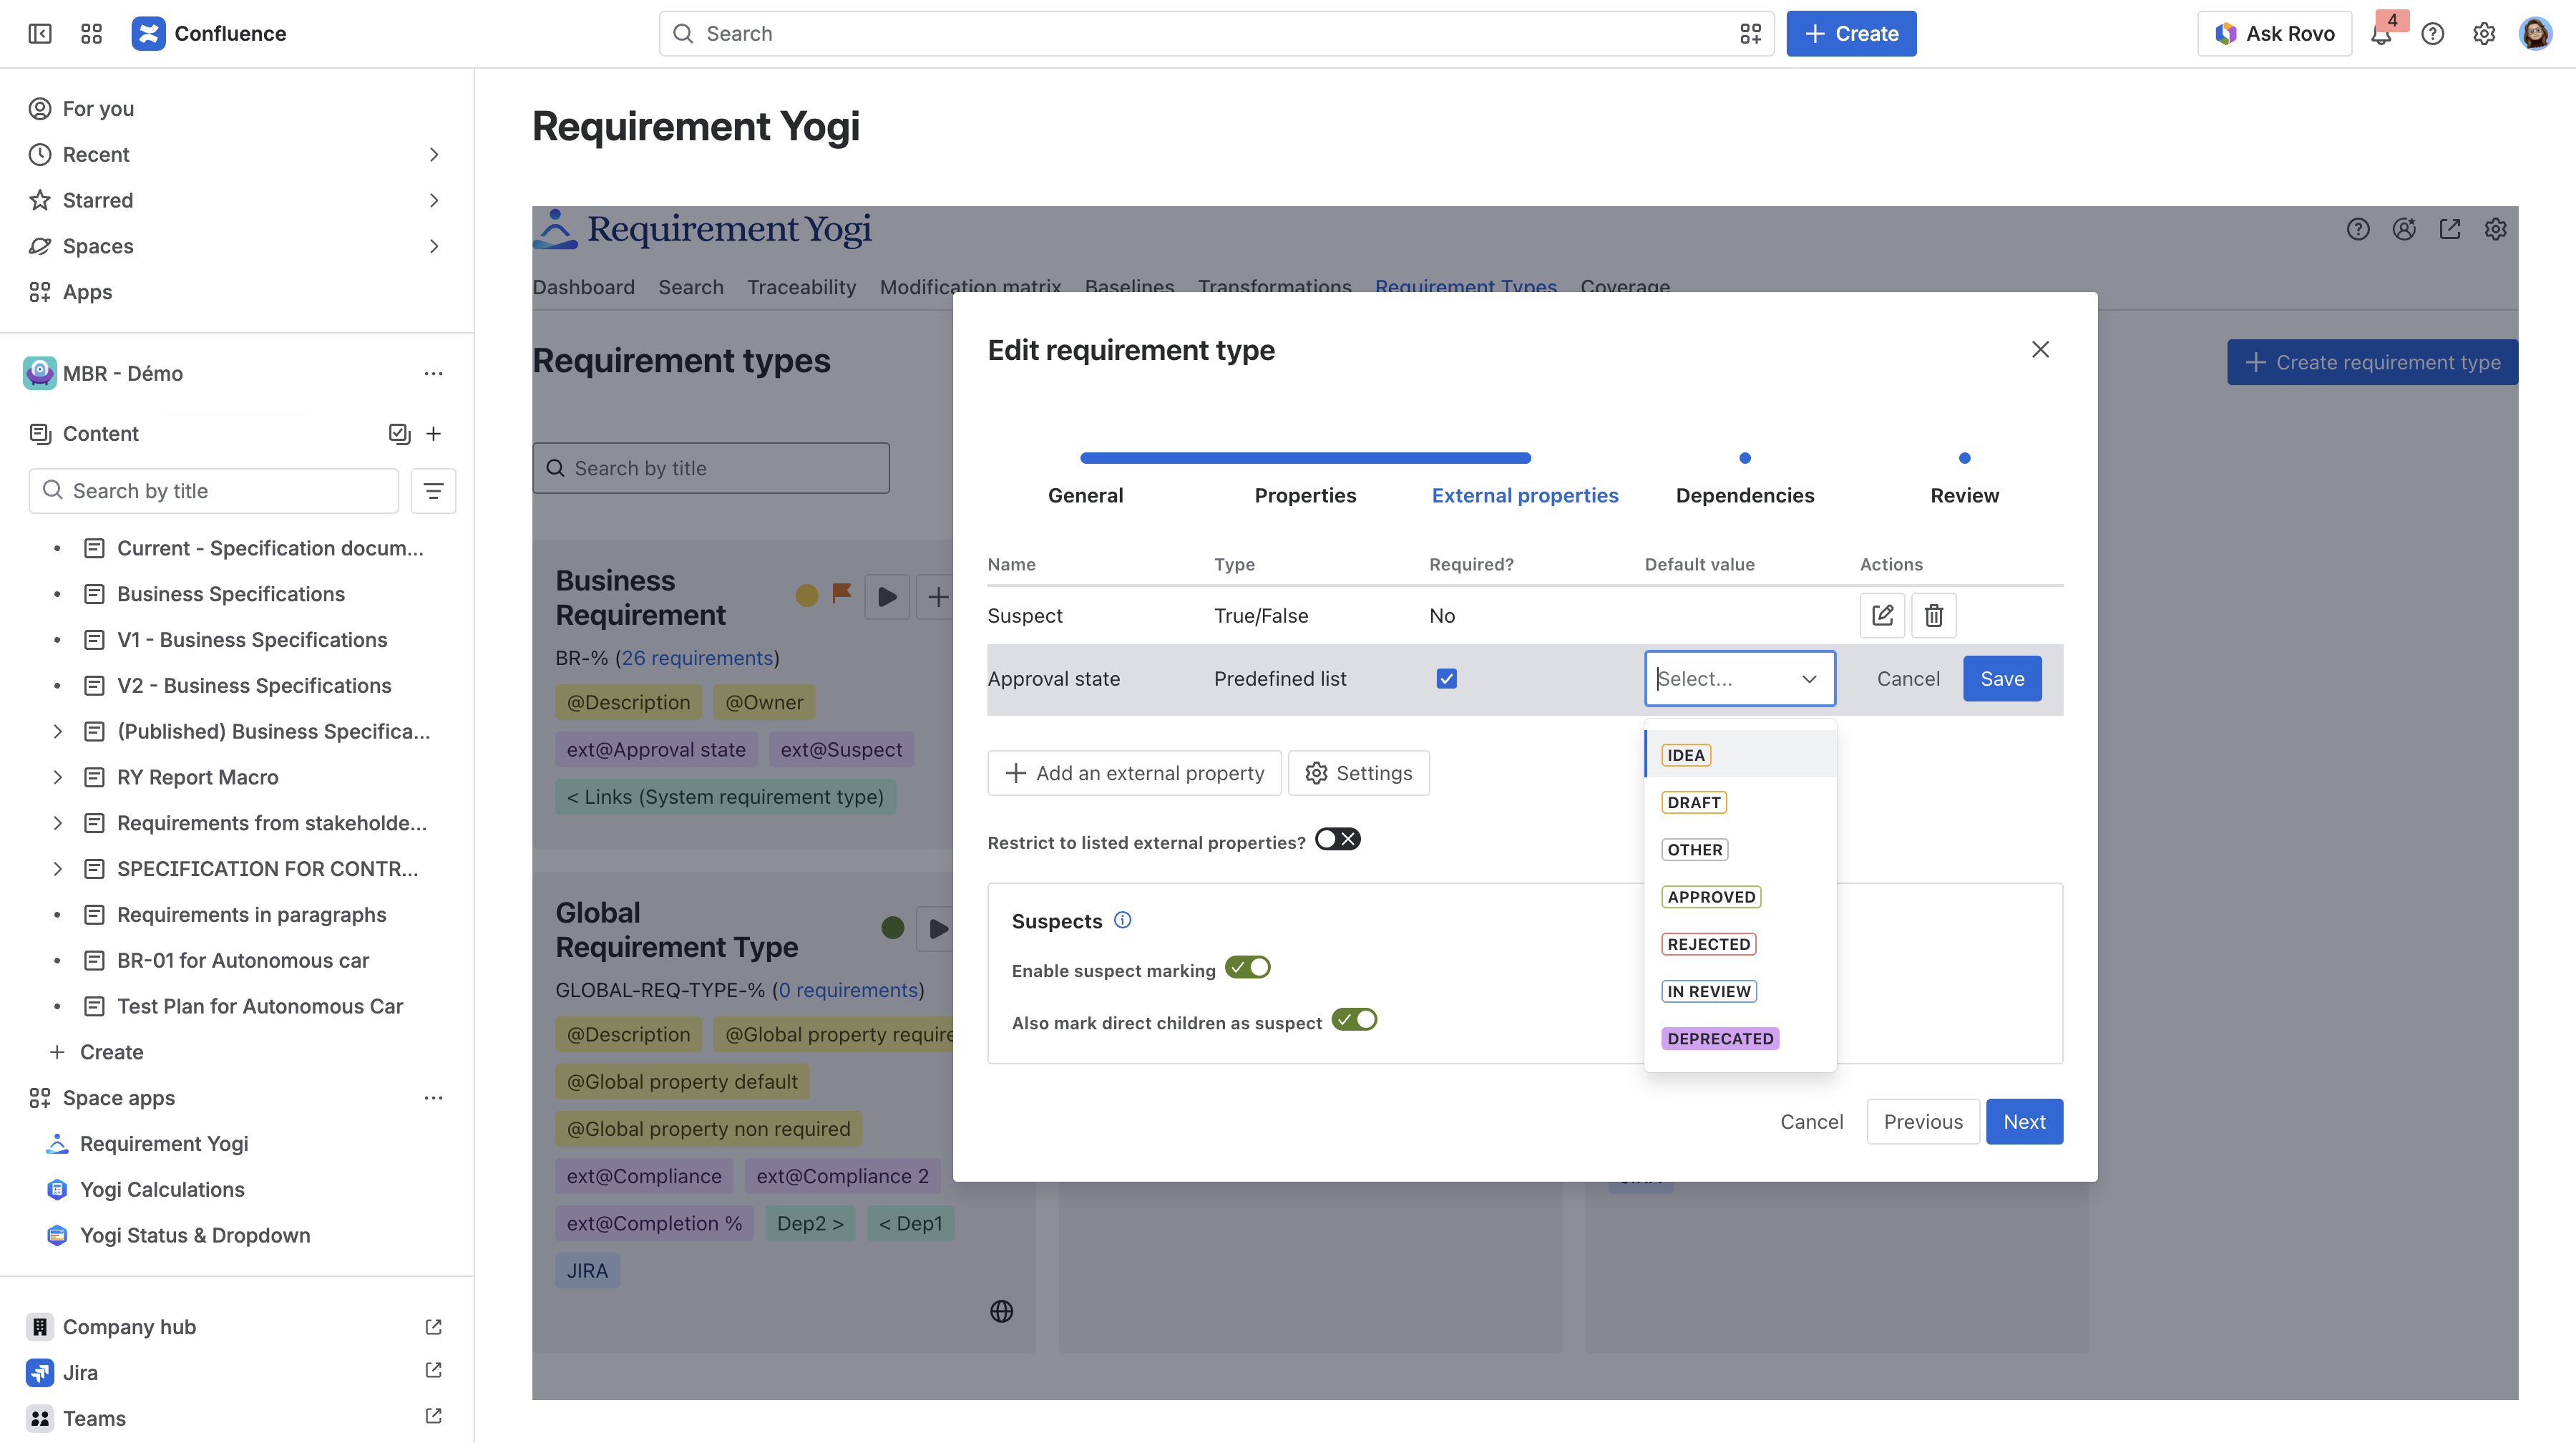
Task: Open Yogi Calculations space app
Action: click(162, 1189)
